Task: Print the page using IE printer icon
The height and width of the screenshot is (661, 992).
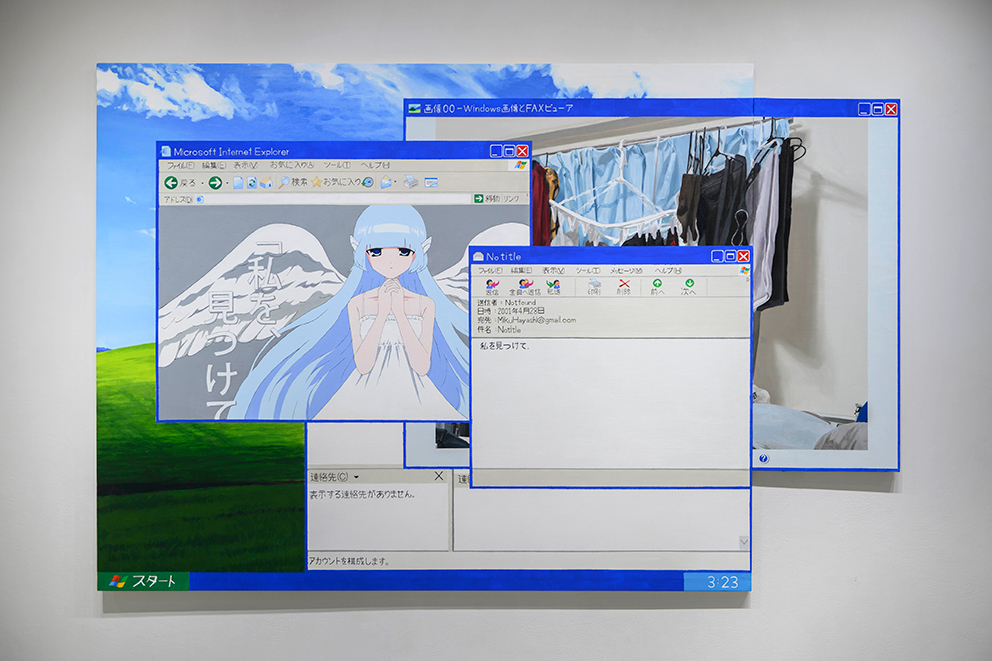Action: (411, 182)
